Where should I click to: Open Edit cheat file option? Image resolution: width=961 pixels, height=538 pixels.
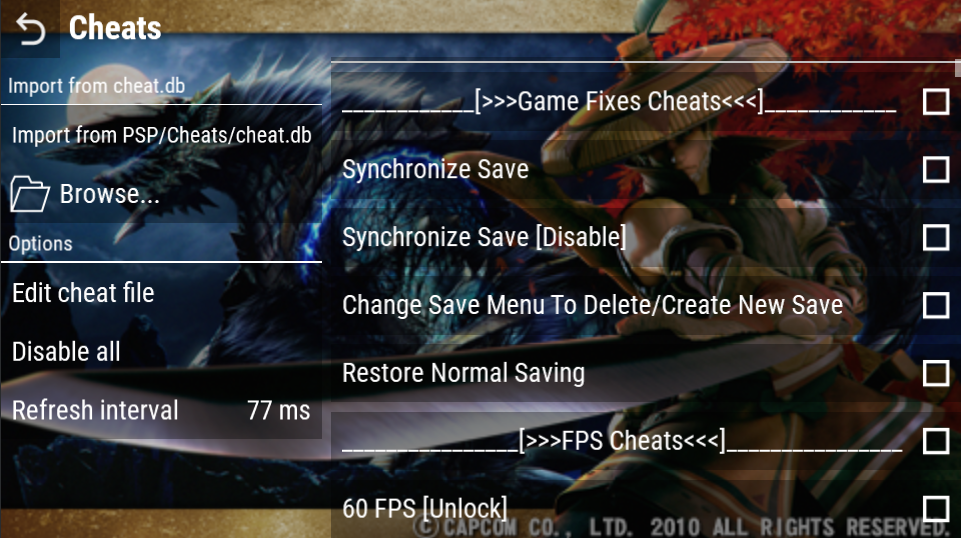[161, 293]
